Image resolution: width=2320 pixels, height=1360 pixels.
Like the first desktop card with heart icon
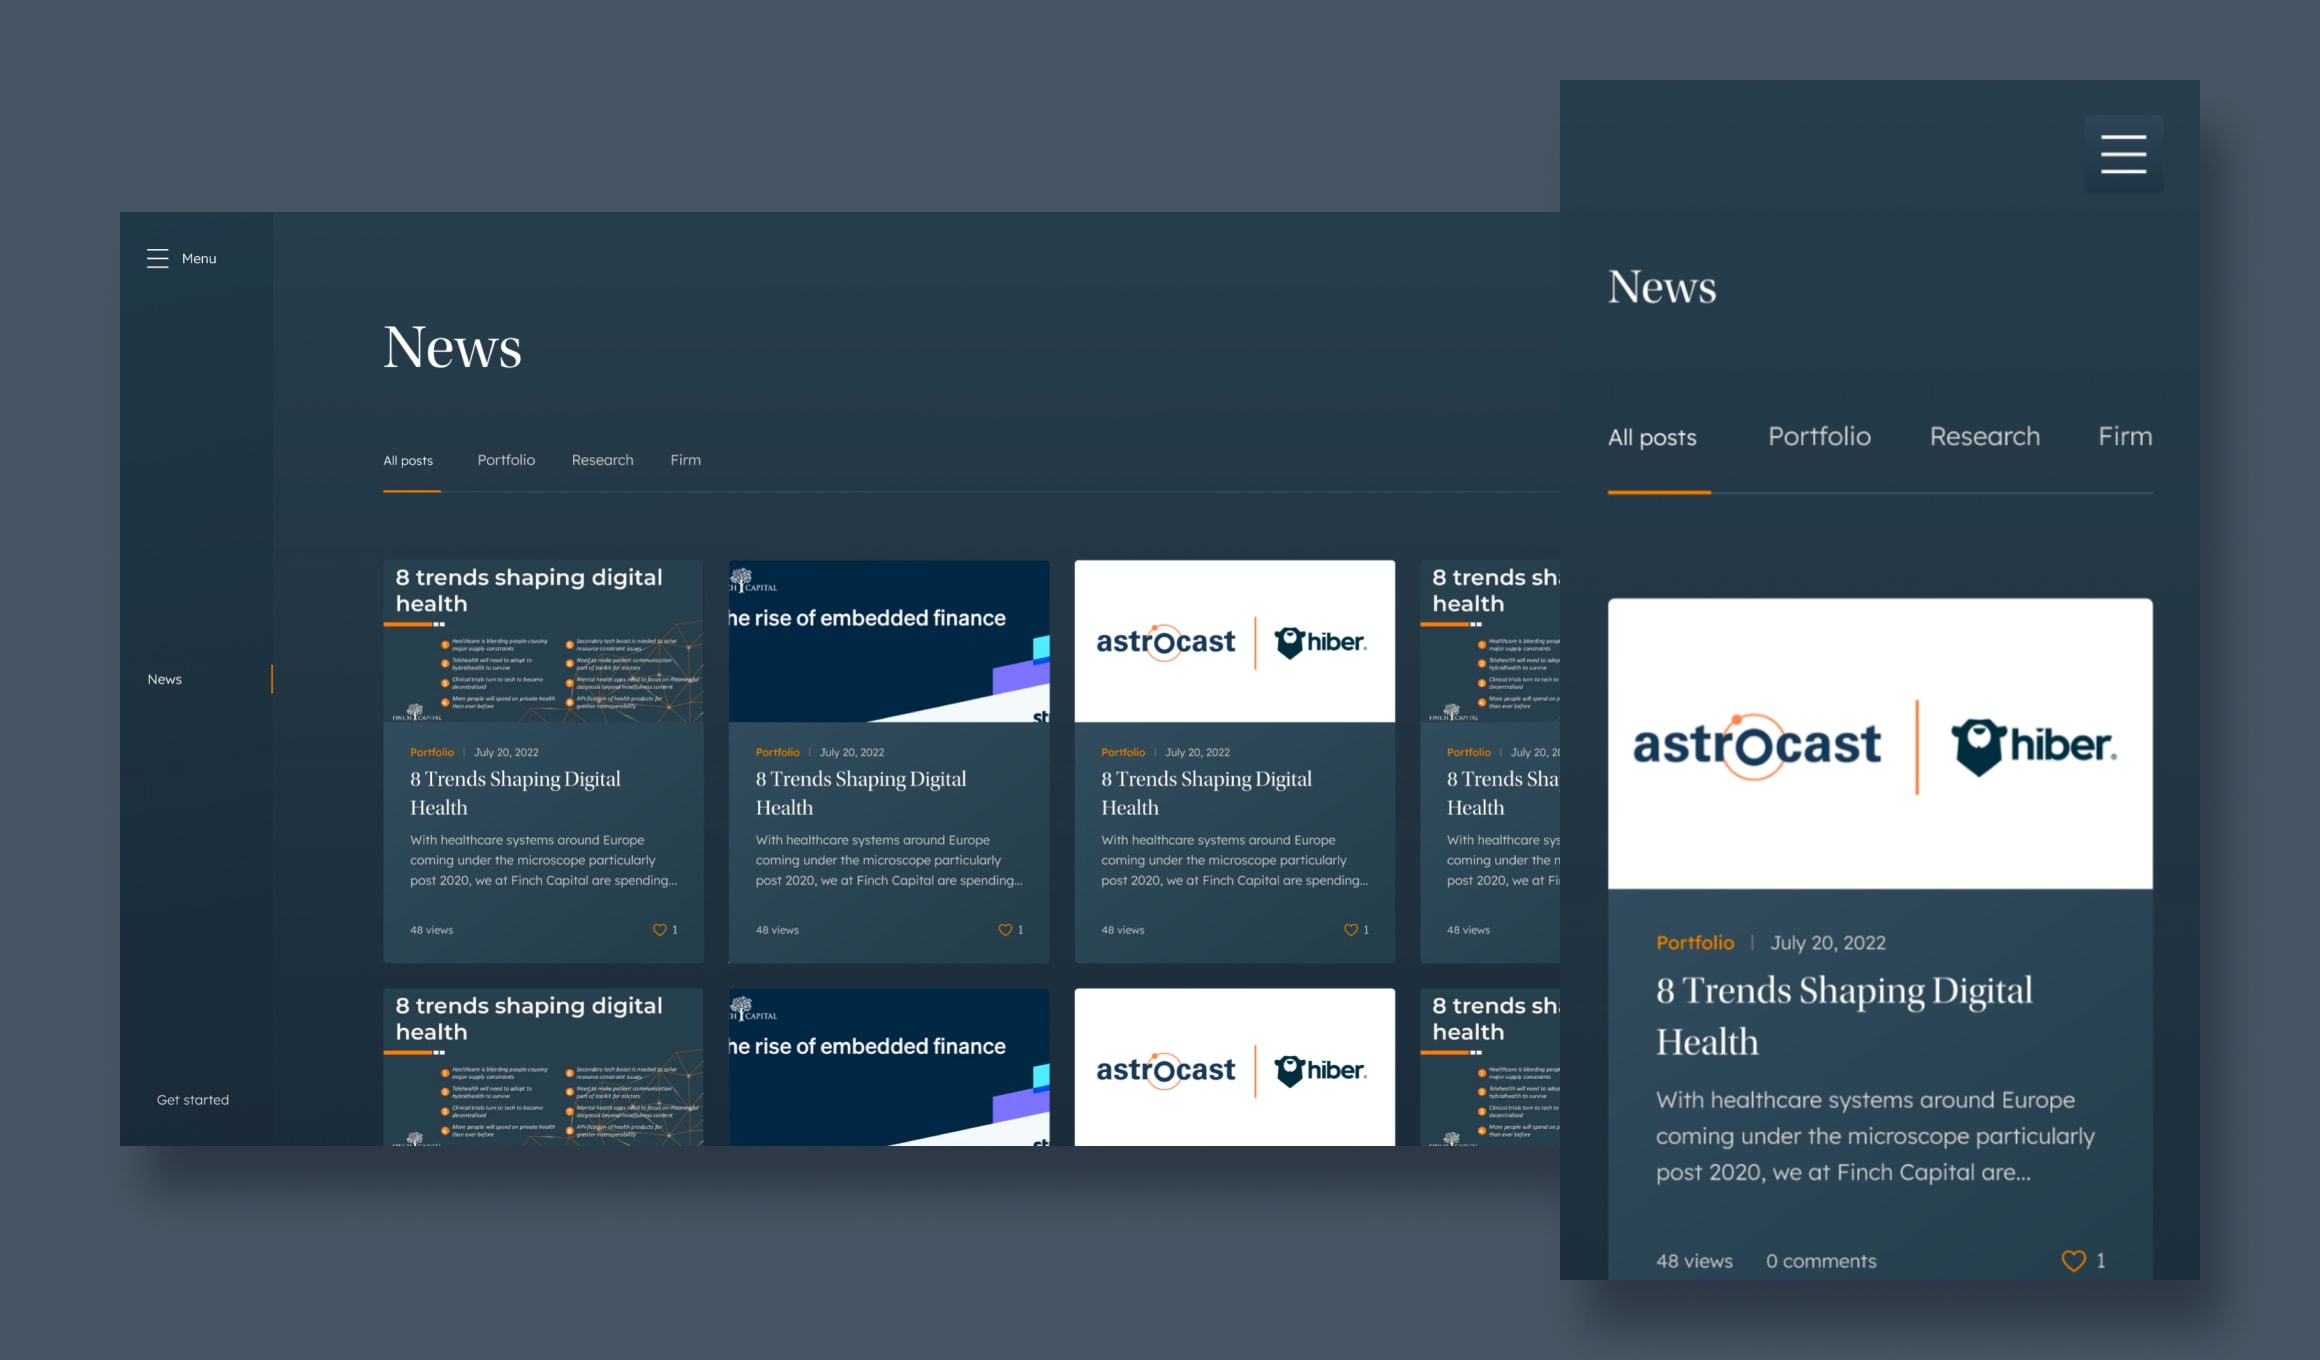[x=660, y=930]
